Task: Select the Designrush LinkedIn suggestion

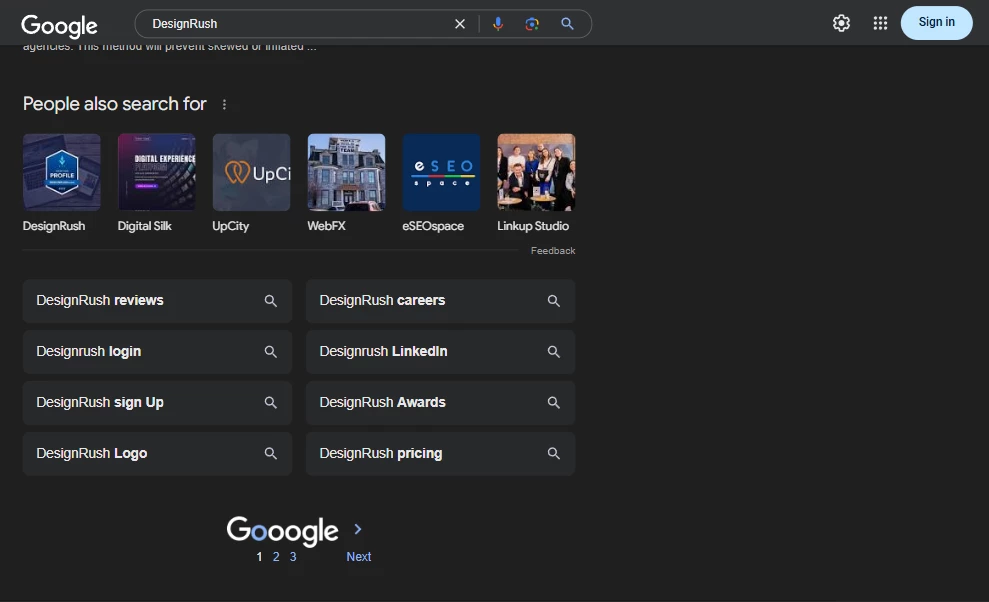Action: (440, 351)
